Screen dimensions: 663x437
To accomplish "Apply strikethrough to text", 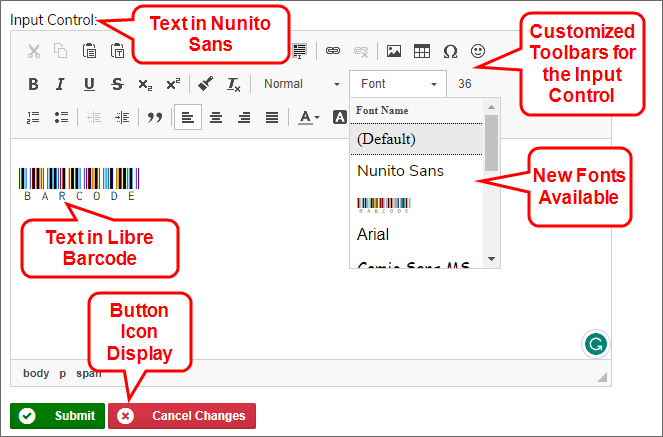I will pos(117,84).
